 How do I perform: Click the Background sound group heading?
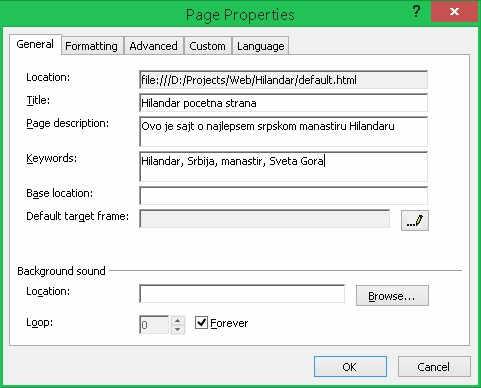pyautogui.click(x=61, y=271)
